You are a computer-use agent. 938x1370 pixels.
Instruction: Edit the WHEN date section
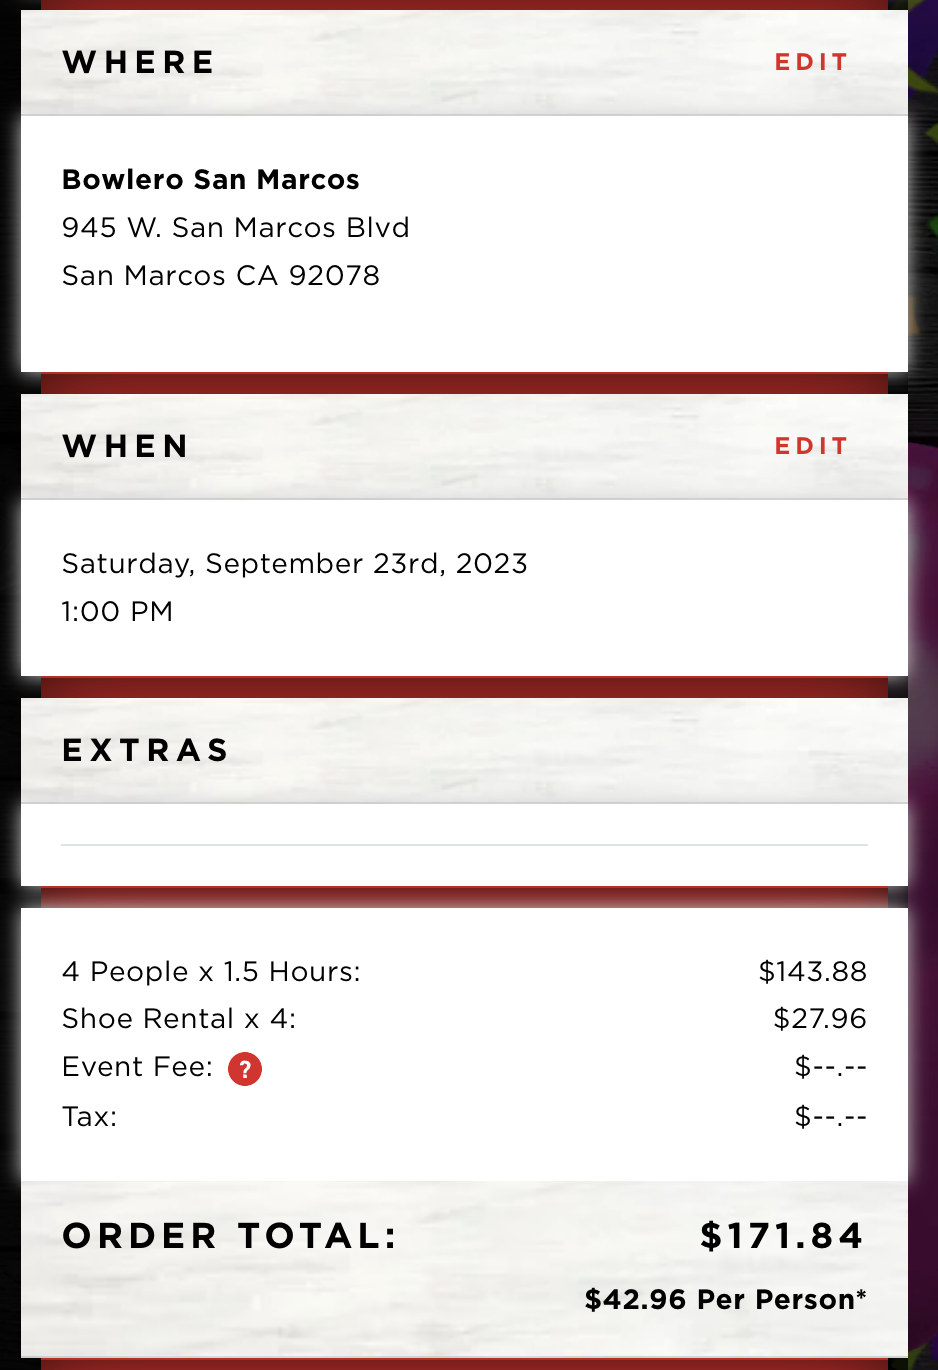pos(812,446)
